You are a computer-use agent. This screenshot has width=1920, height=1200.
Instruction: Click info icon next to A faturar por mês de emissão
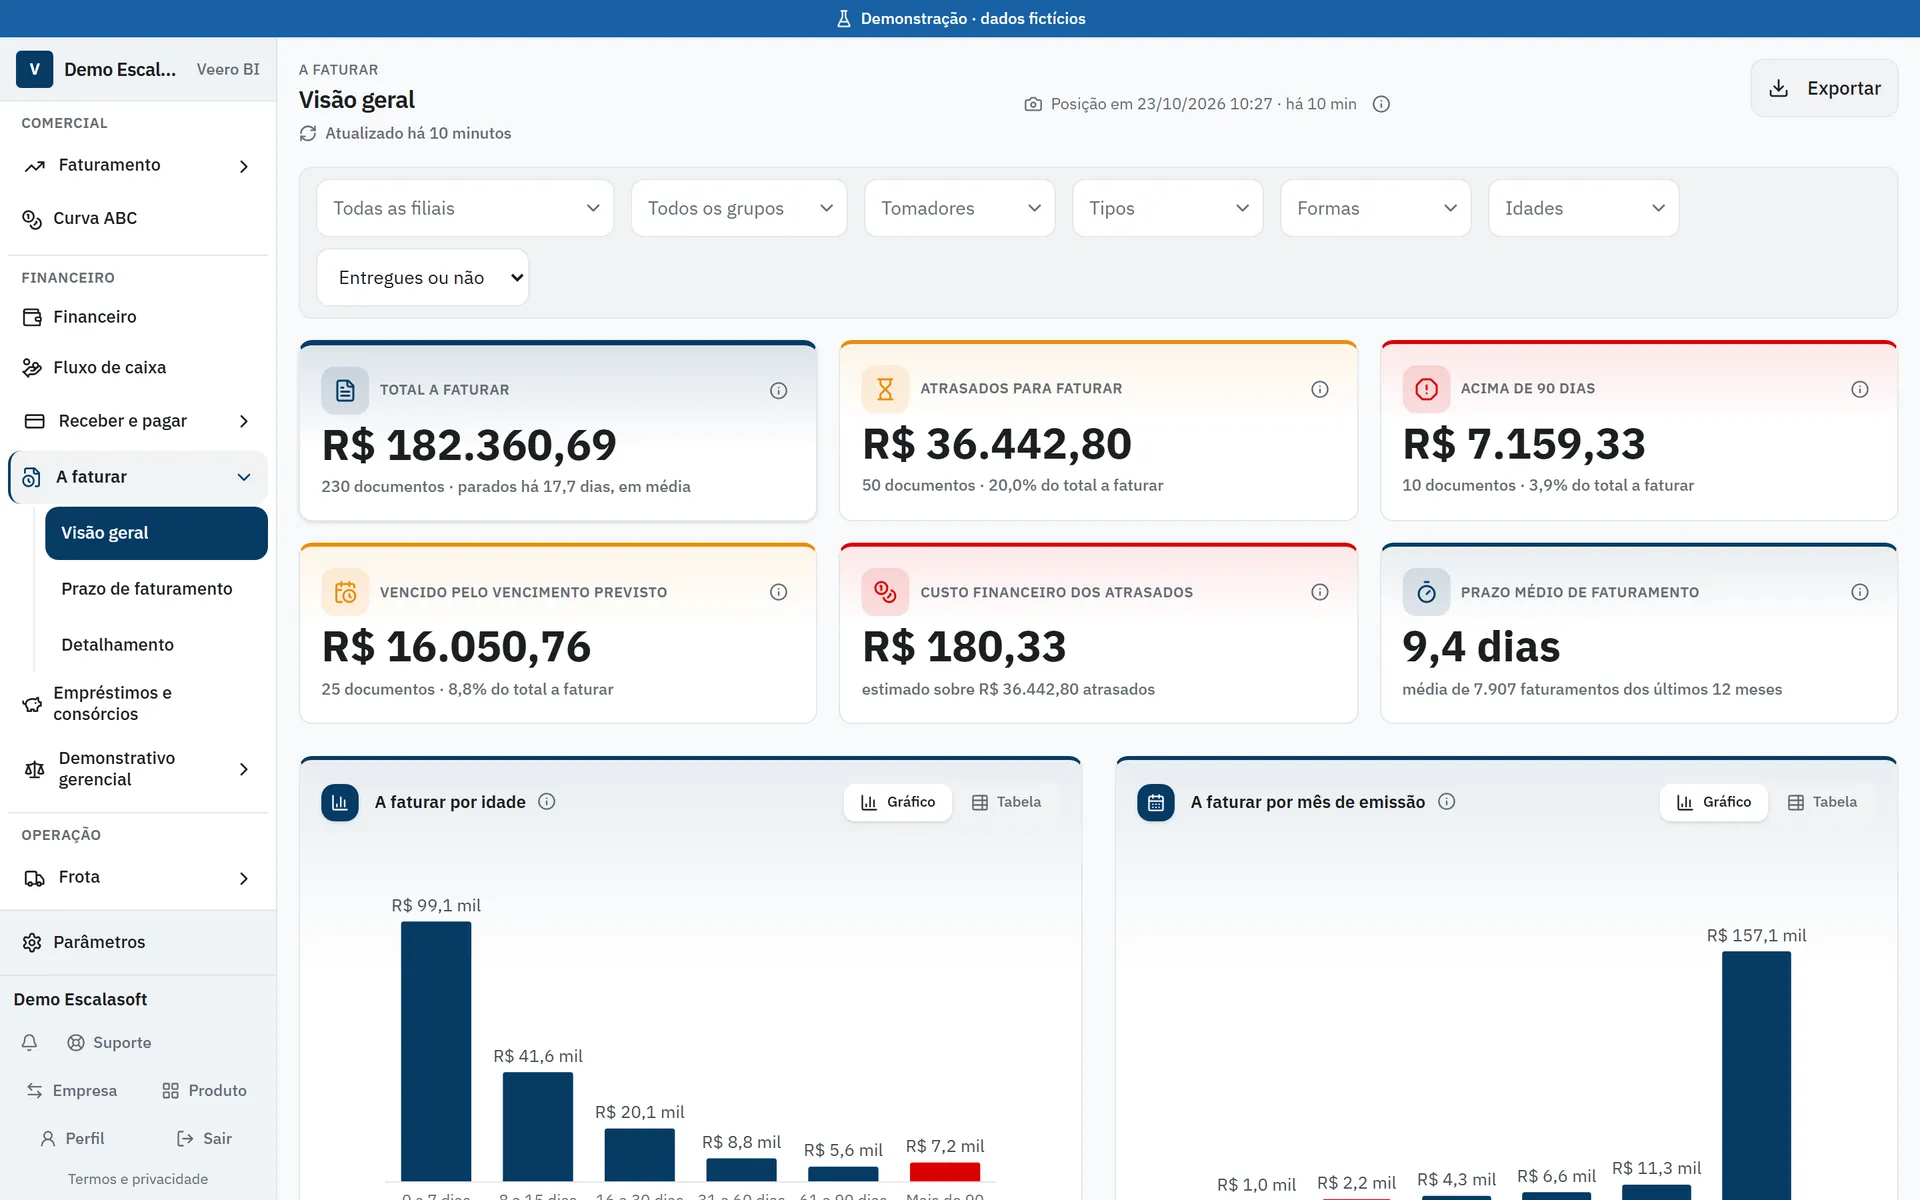pos(1446,801)
